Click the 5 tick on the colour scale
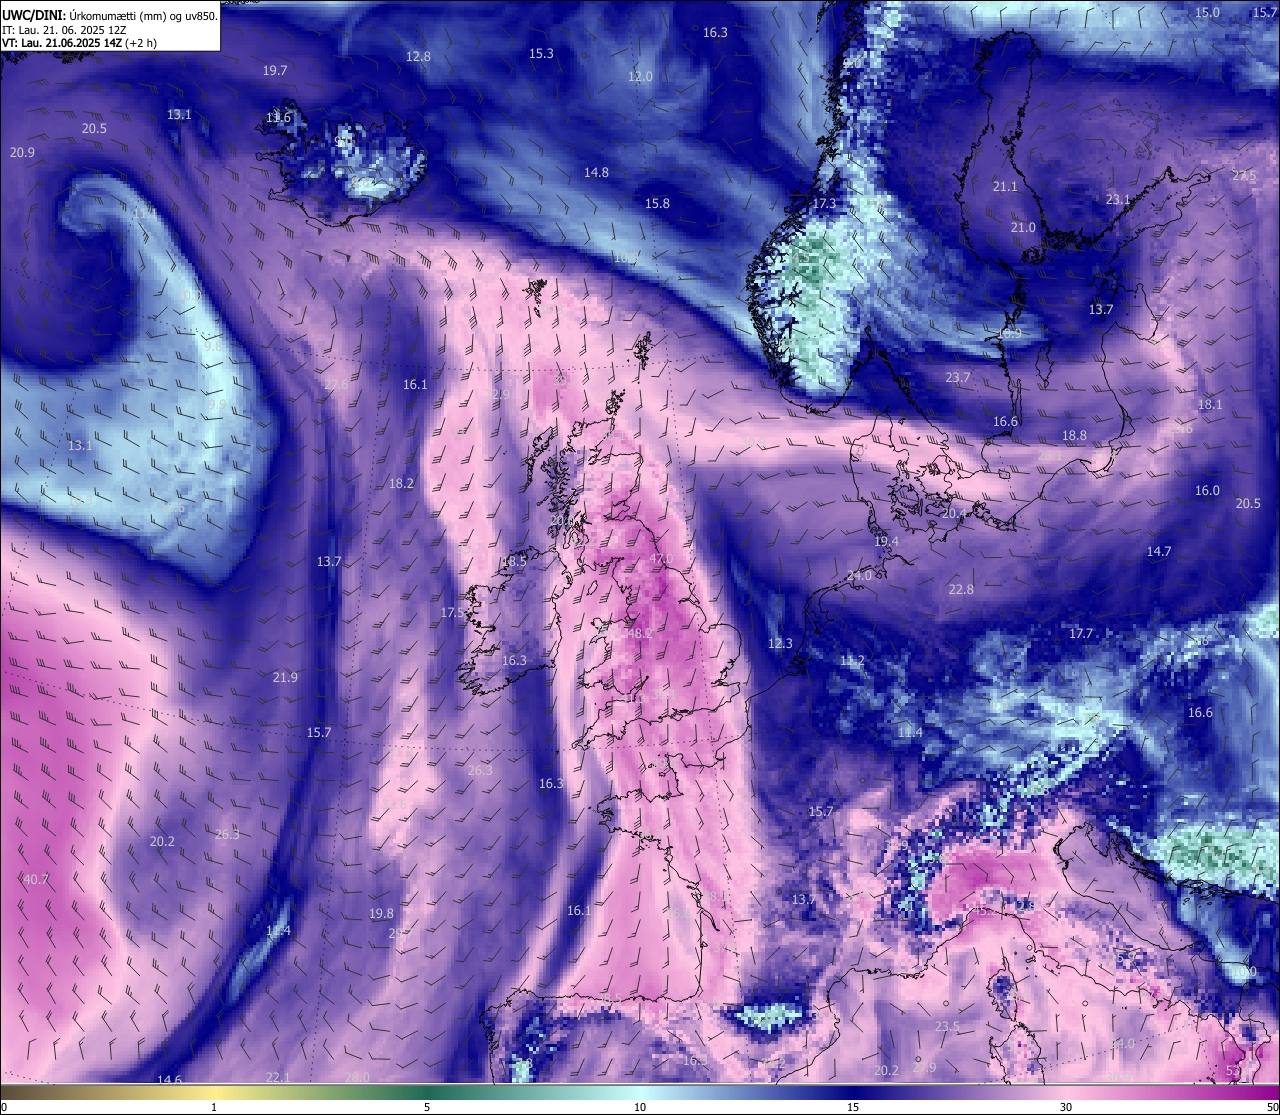 coord(427,1107)
